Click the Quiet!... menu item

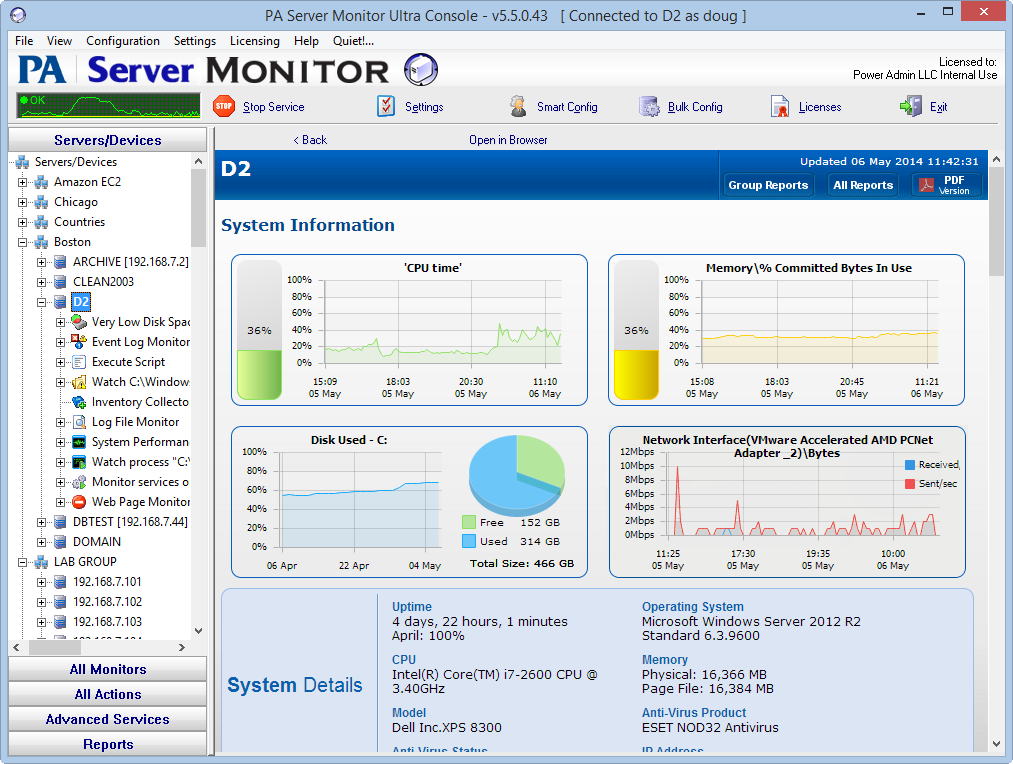point(353,41)
